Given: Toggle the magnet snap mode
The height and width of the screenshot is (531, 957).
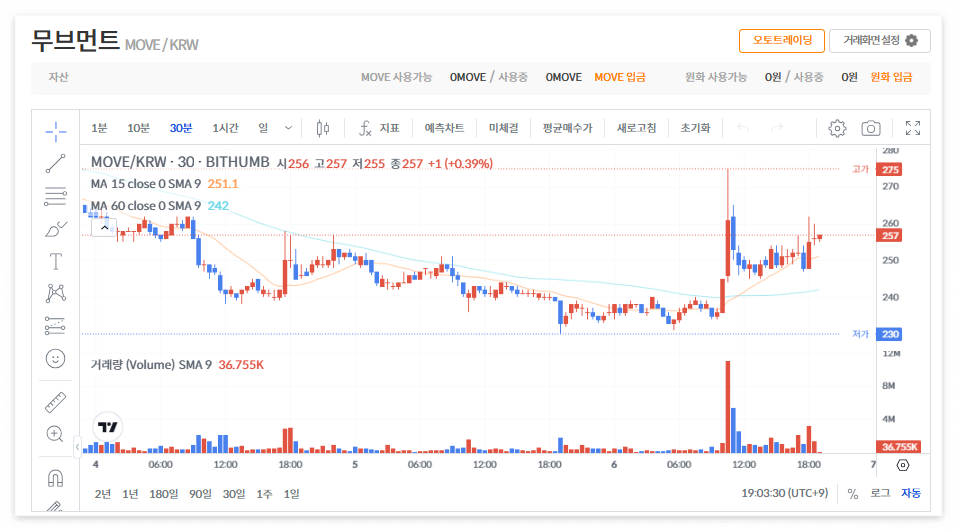Looking at the screenshot, I should (x=56, y=478).
